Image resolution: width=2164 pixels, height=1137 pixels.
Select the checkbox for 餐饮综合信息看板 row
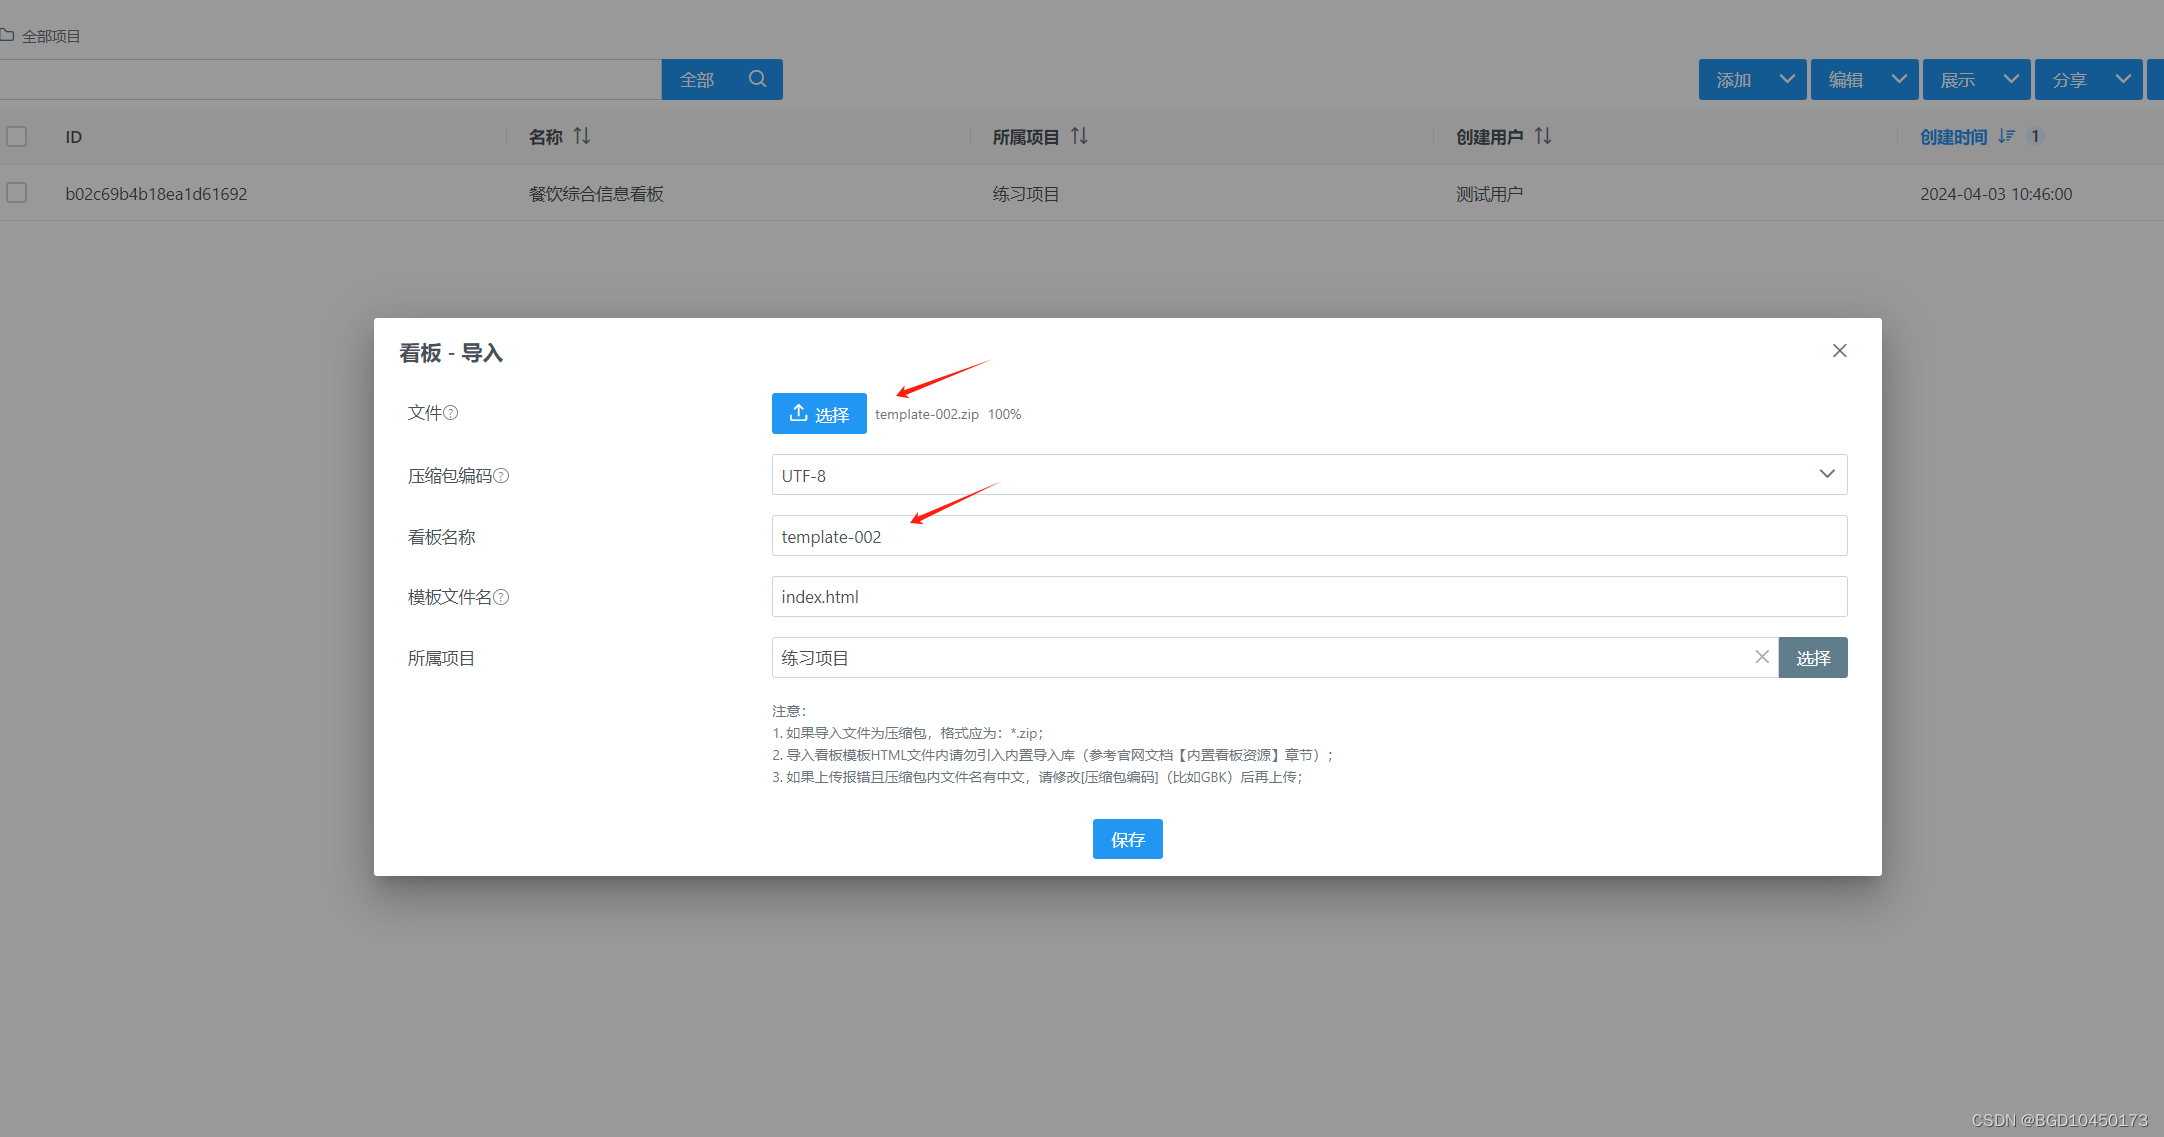coord(17,192)
